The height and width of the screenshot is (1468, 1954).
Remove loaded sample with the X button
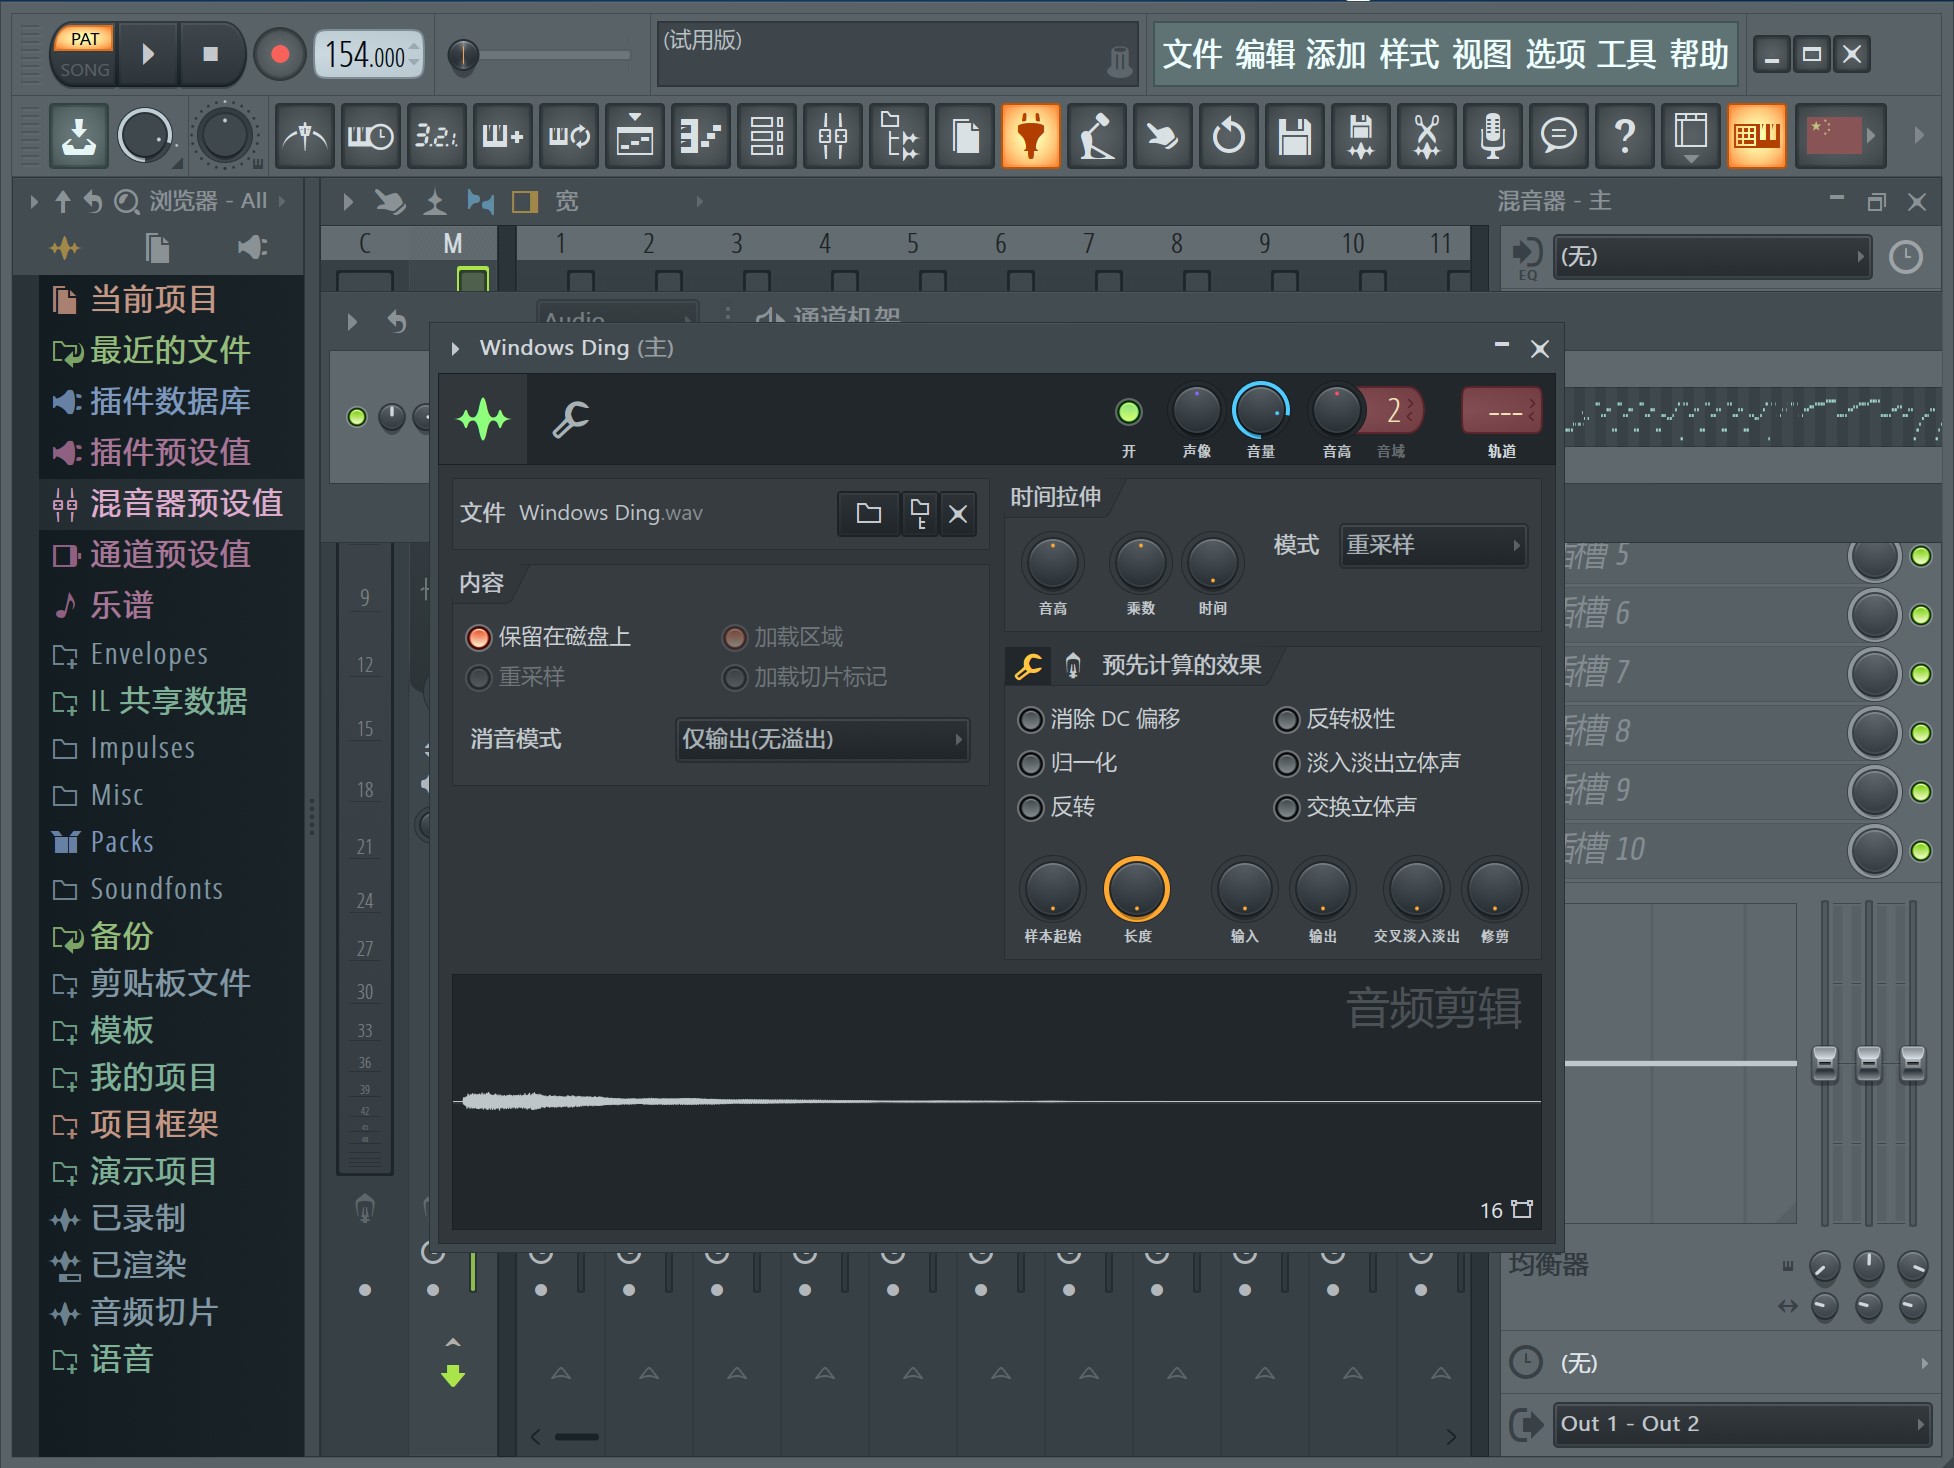(x=958, y=514)
